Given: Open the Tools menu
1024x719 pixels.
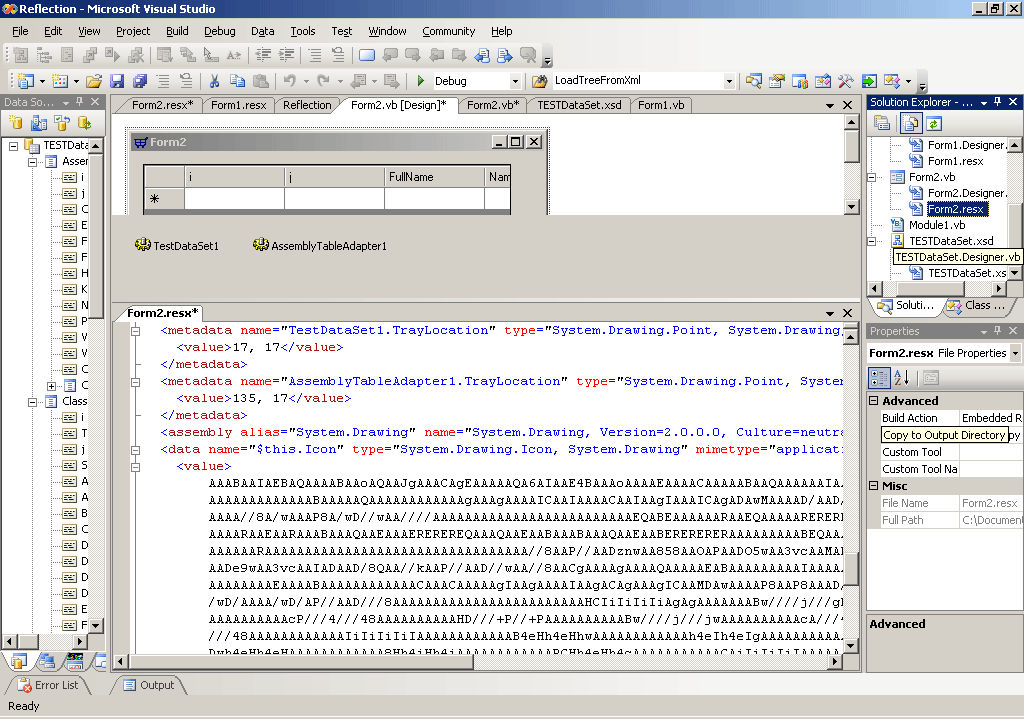Looking at the screenshot, I should pos(302,31).
